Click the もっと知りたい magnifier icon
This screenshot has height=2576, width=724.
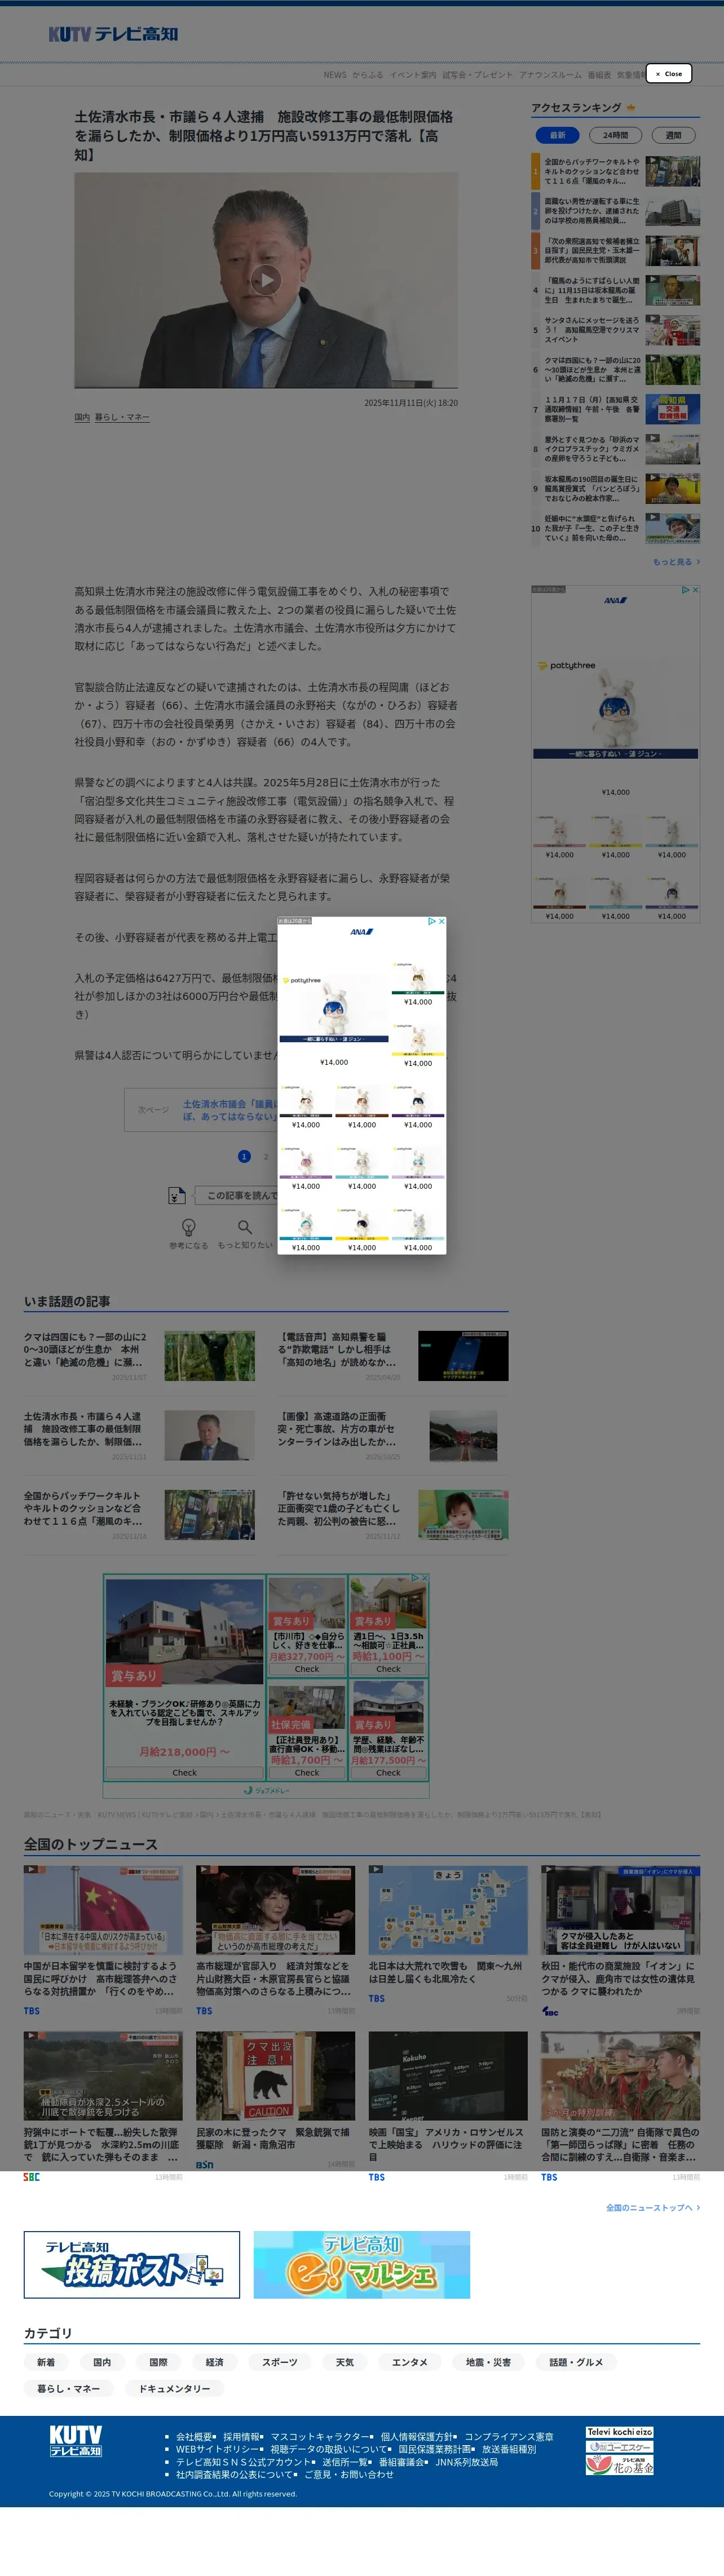245,1227
